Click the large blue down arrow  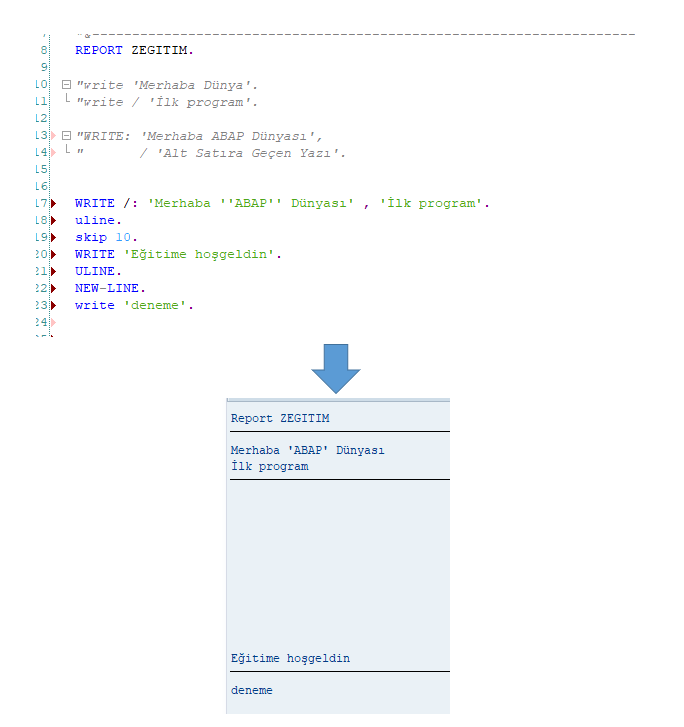pyautogui.click(x=335, y=367)
